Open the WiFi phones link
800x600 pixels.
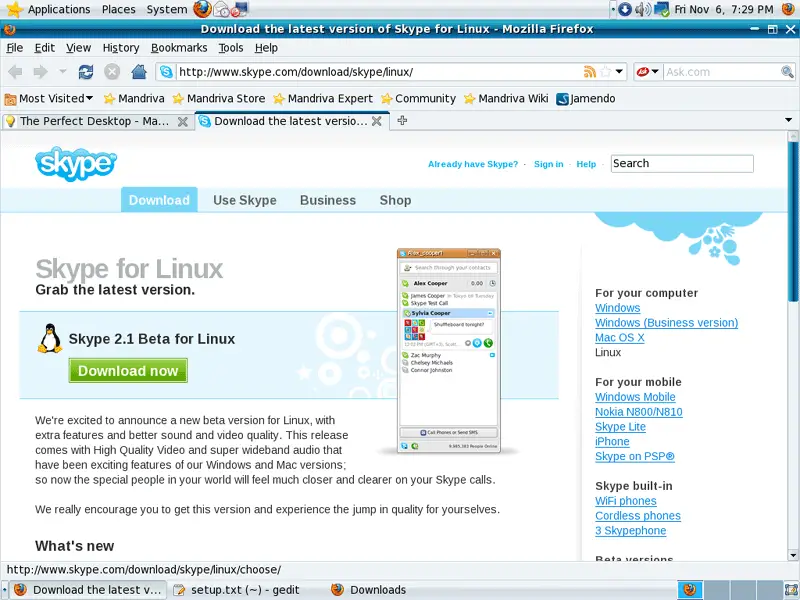coord(626,501)
